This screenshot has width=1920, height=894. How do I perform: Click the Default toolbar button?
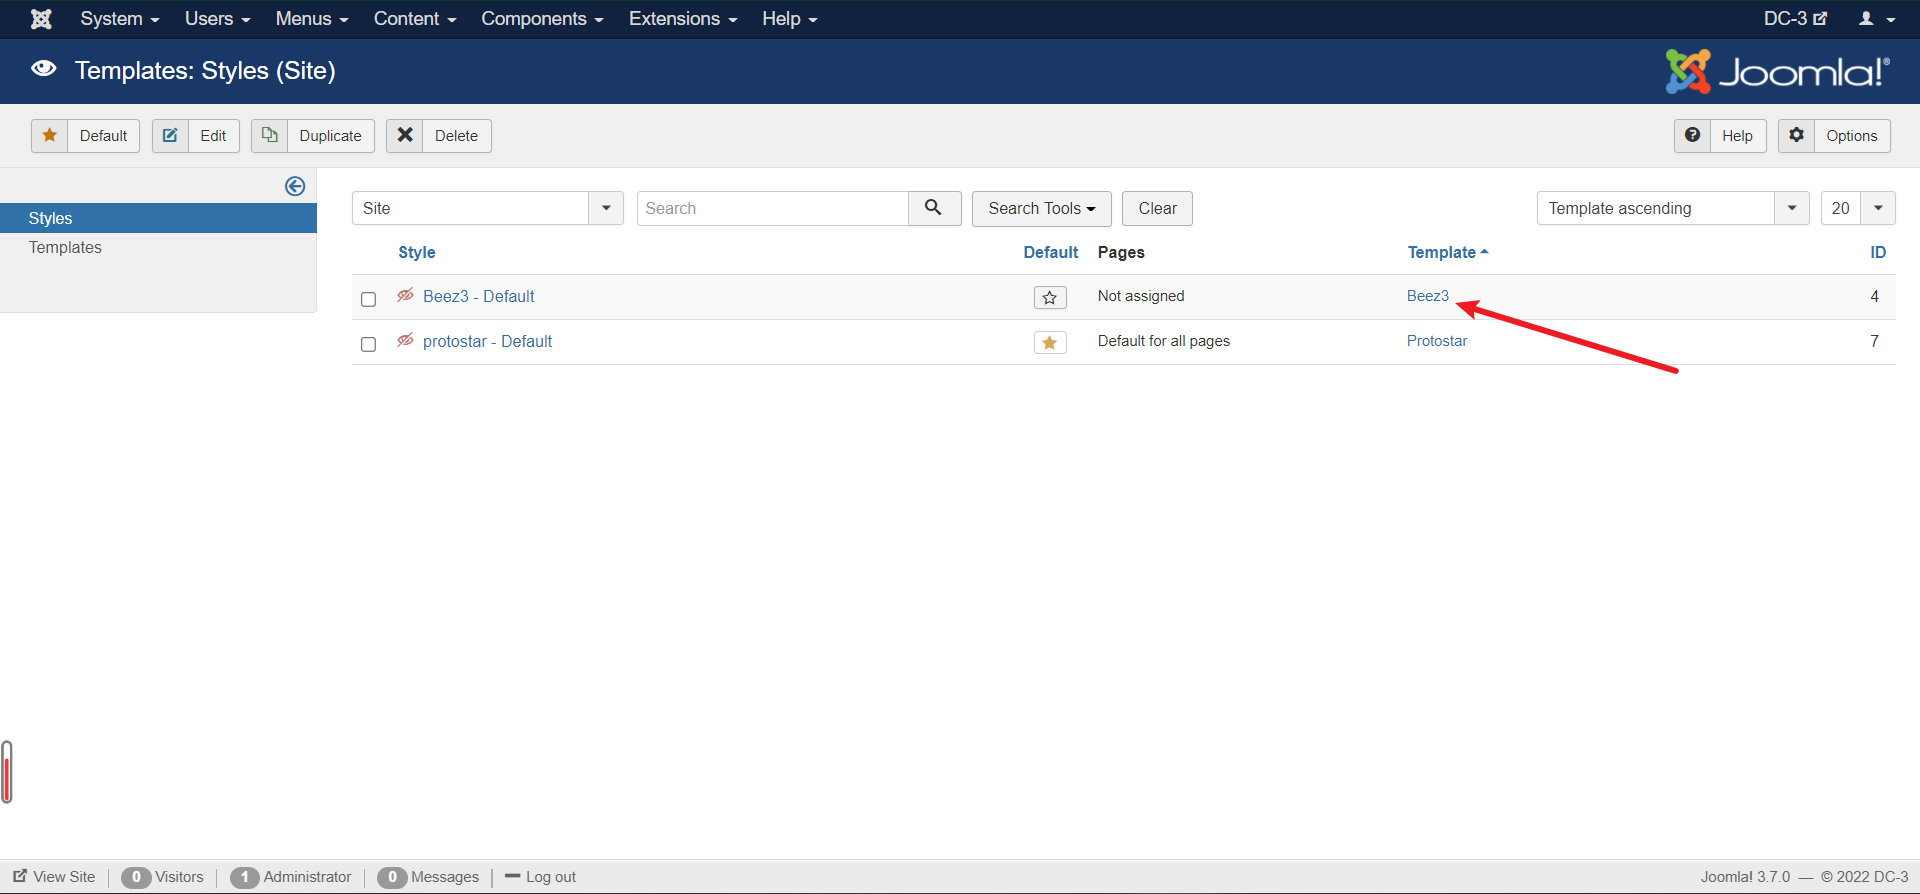point(85,136)
